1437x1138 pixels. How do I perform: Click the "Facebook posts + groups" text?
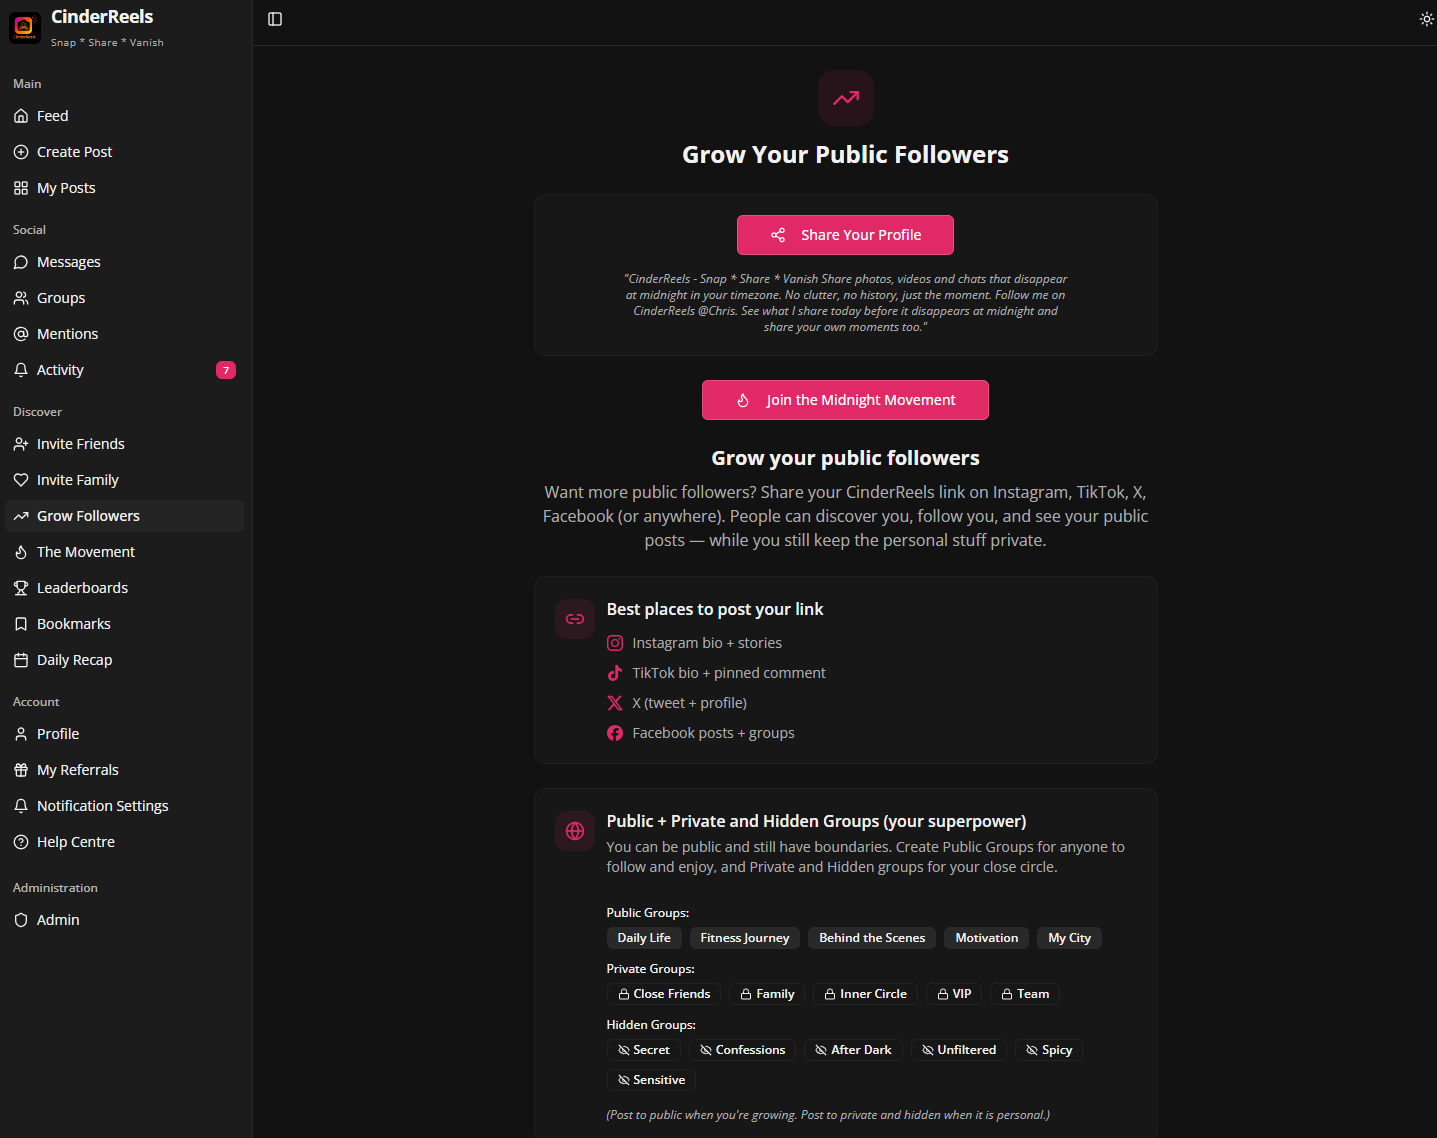coord(714,733)
